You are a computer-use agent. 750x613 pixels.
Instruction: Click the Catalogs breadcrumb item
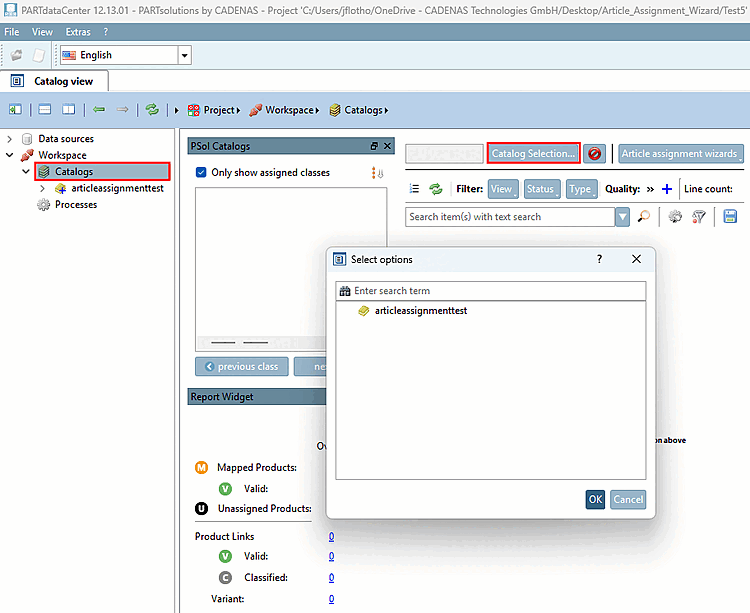pos(359,110)
